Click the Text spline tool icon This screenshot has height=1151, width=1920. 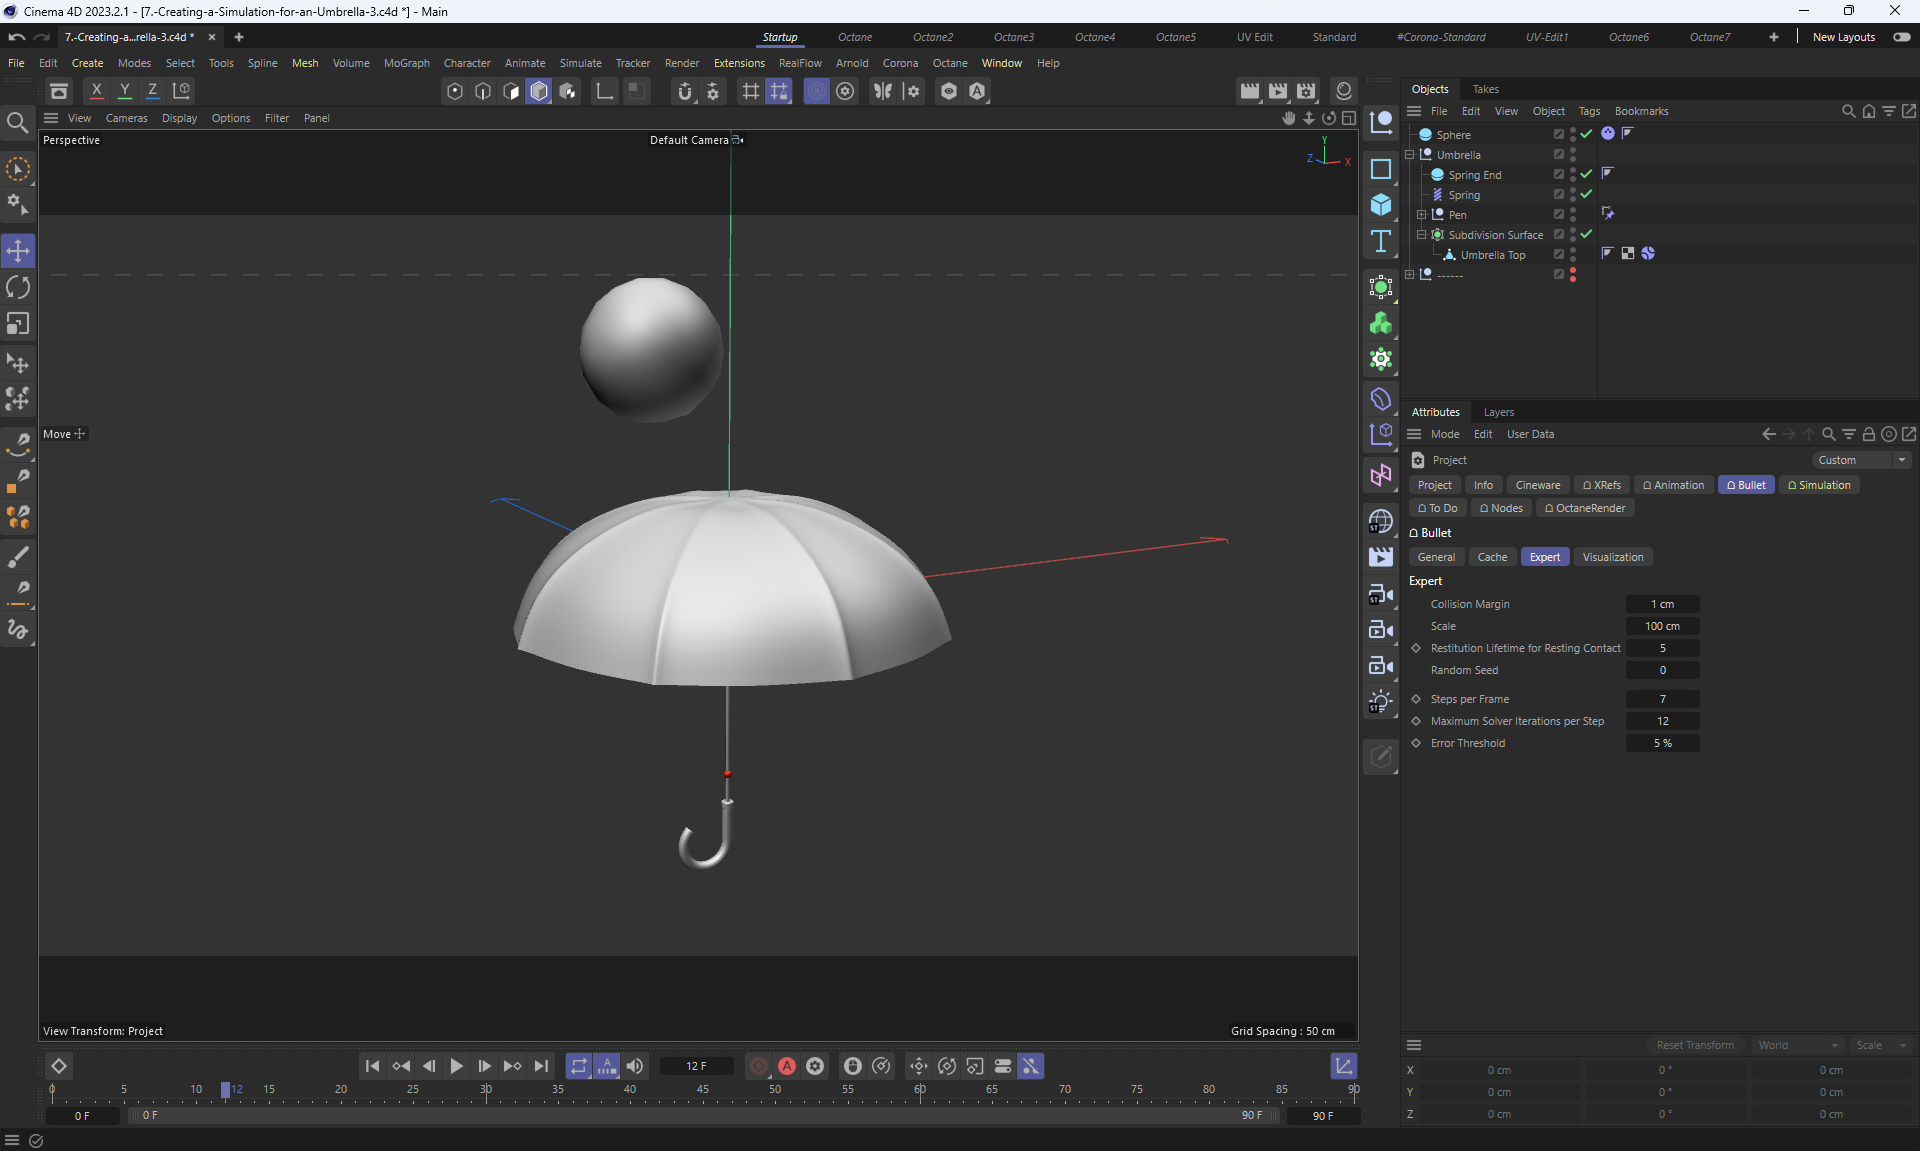(x=1381, y=241)
